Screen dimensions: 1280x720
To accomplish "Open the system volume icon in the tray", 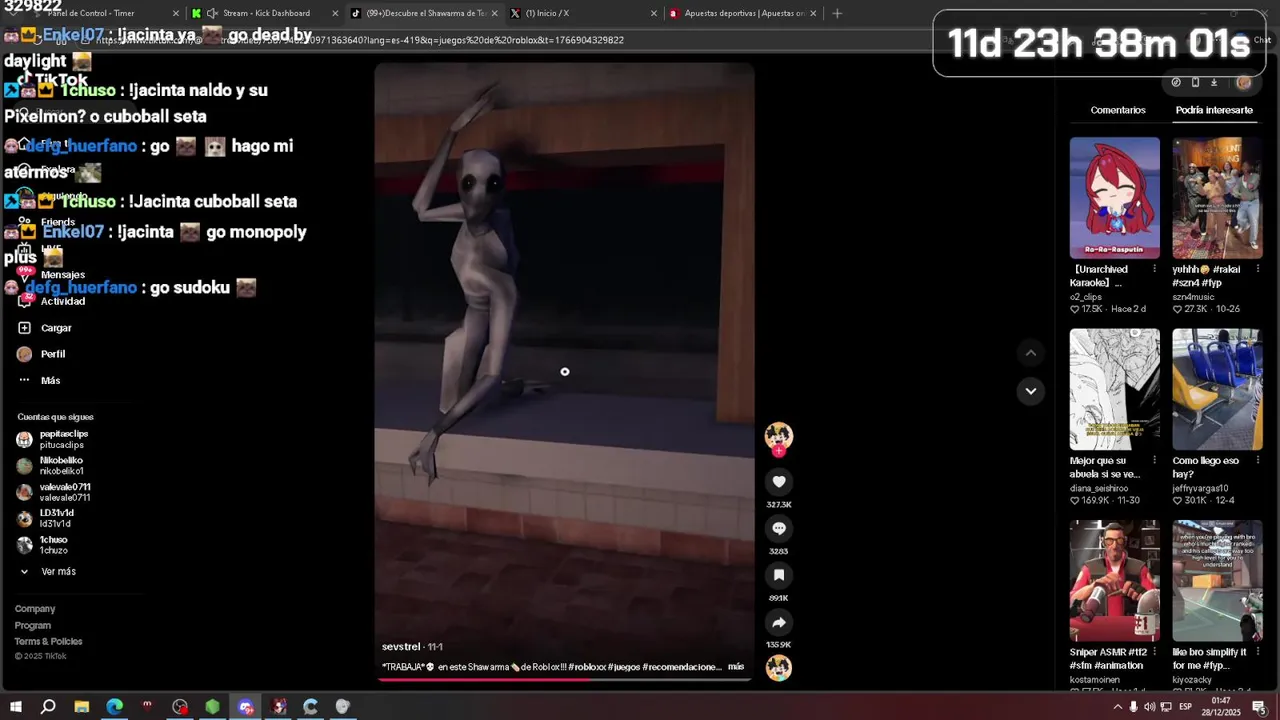I will [x=1150, y=707].
